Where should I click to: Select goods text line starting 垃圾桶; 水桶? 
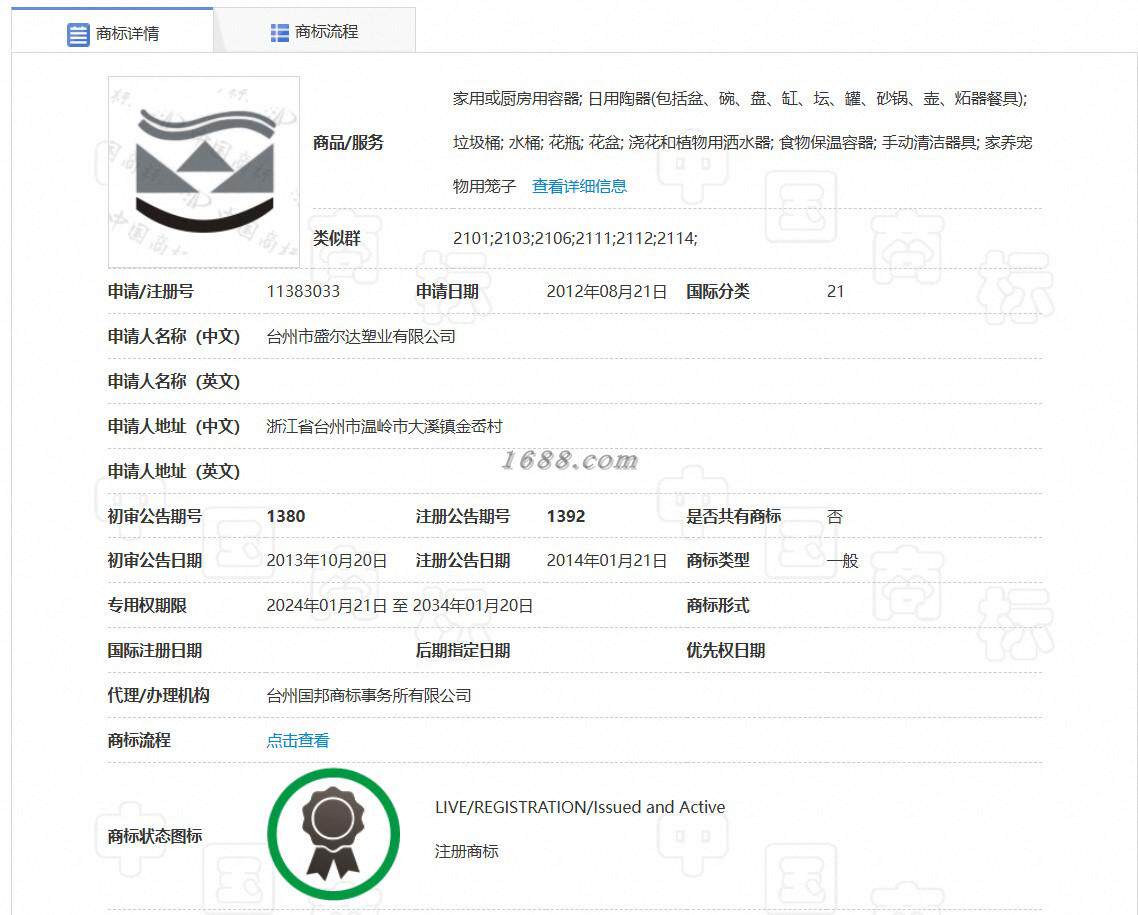pos(742,143)
